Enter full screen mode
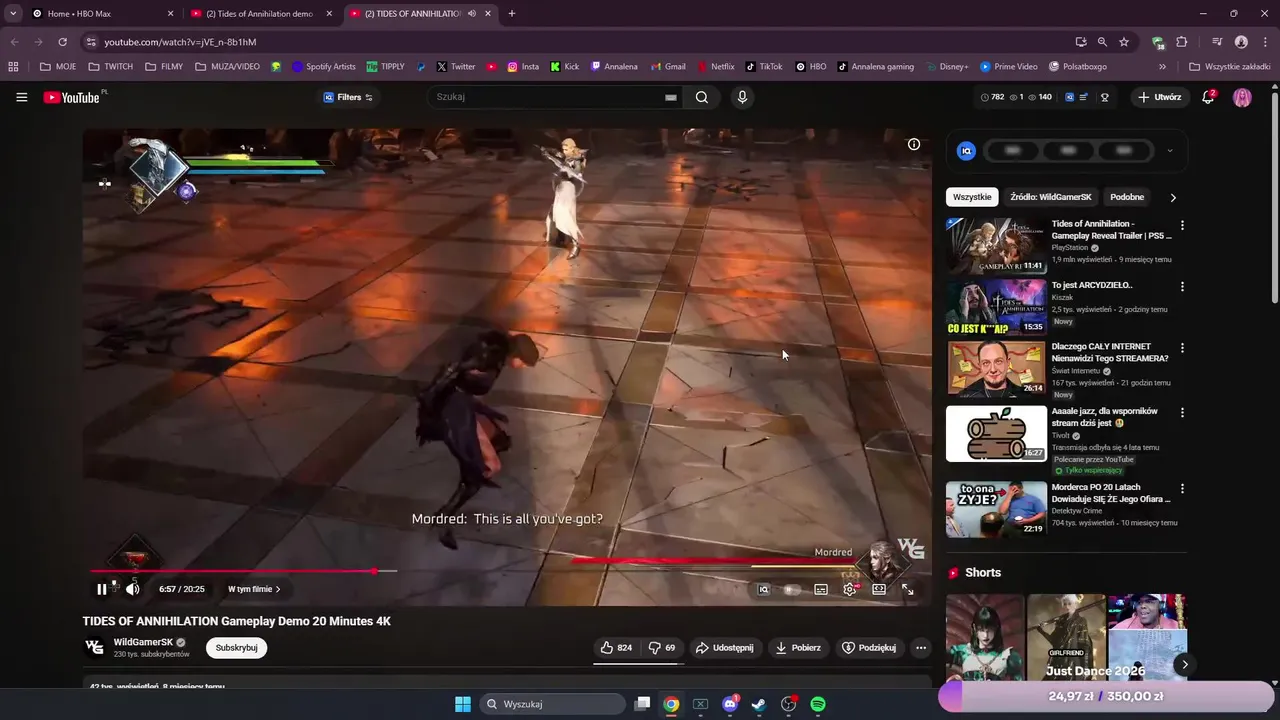The height and width of the screenshot is (720, 1280). point(908,589)
